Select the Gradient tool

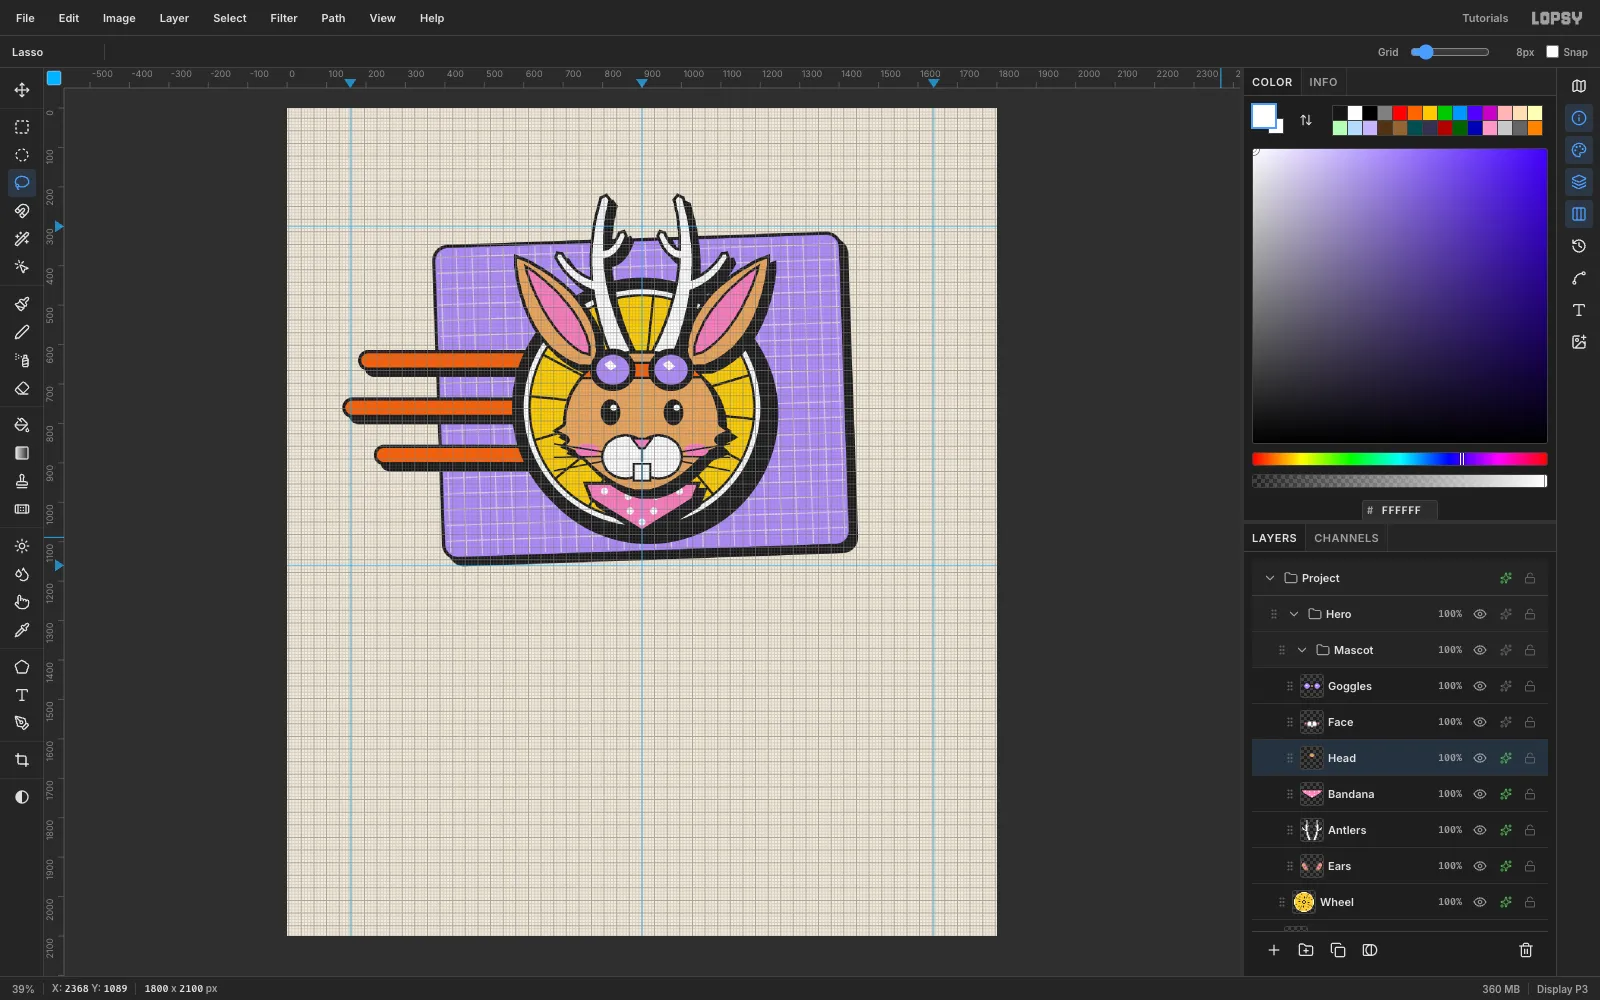22,453
